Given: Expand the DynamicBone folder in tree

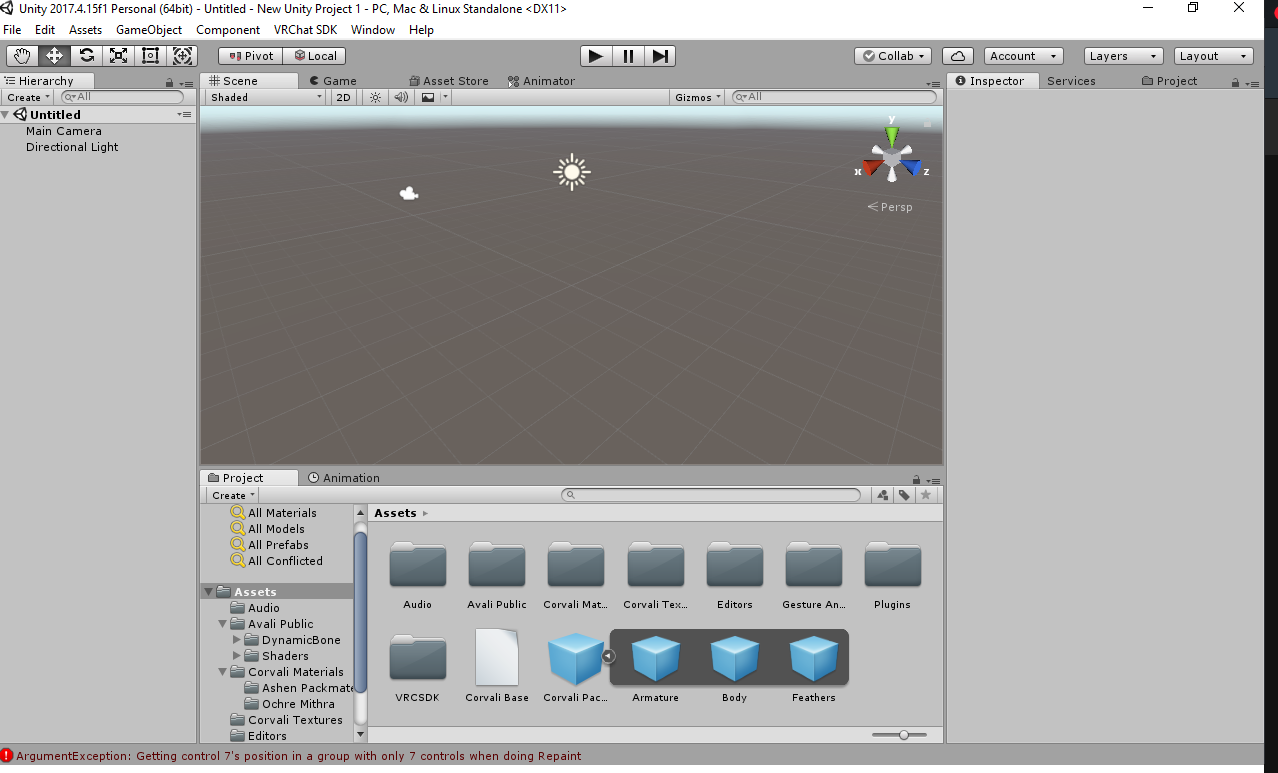Looking at the screenshot, I should tap(236, 640).
